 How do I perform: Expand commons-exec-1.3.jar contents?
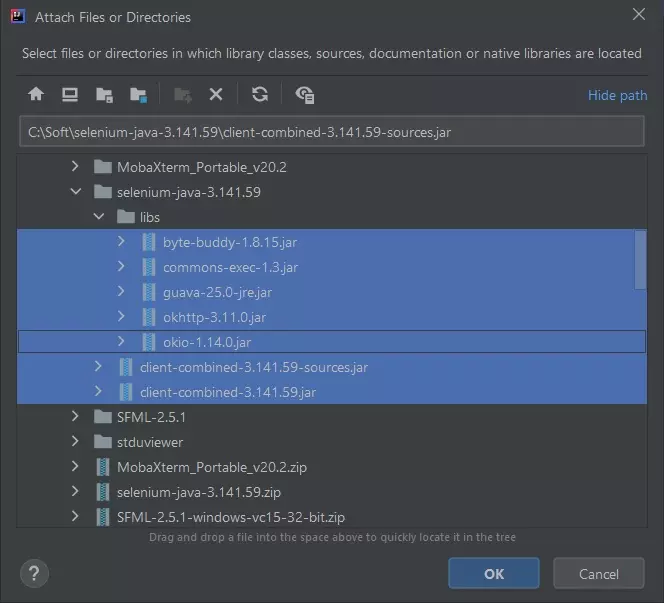(121, 266)
